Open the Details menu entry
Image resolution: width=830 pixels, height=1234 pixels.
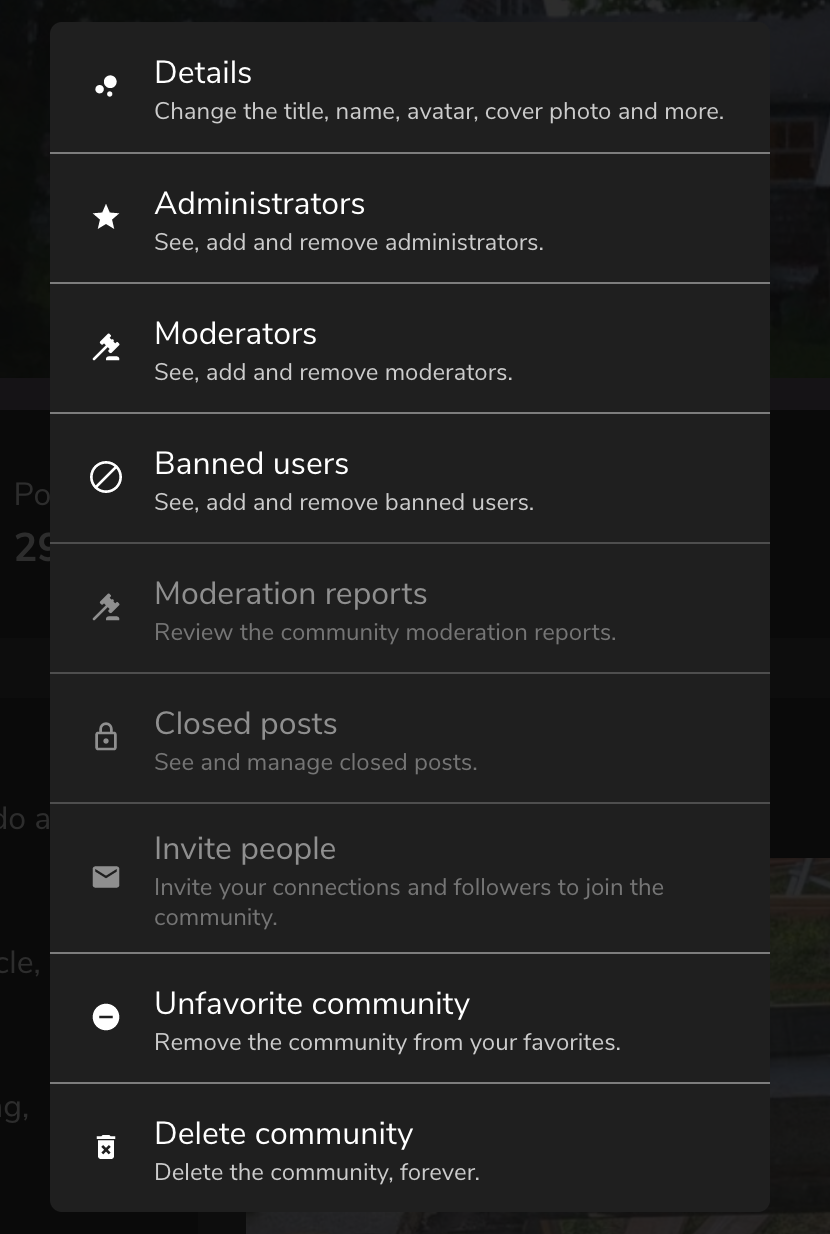[x=410, y=88]
